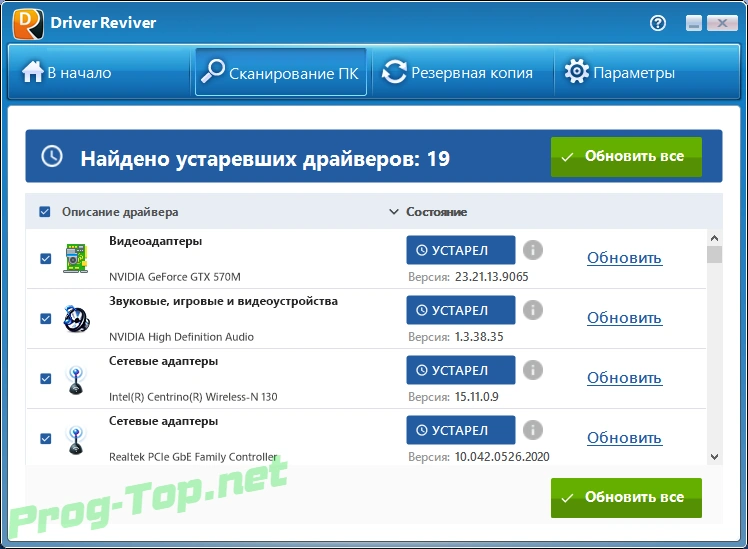Viewport: 748px width, 549px height.
Task: Click Обновить link for Intel Centrino Wireless
Action: click(624, 378)
